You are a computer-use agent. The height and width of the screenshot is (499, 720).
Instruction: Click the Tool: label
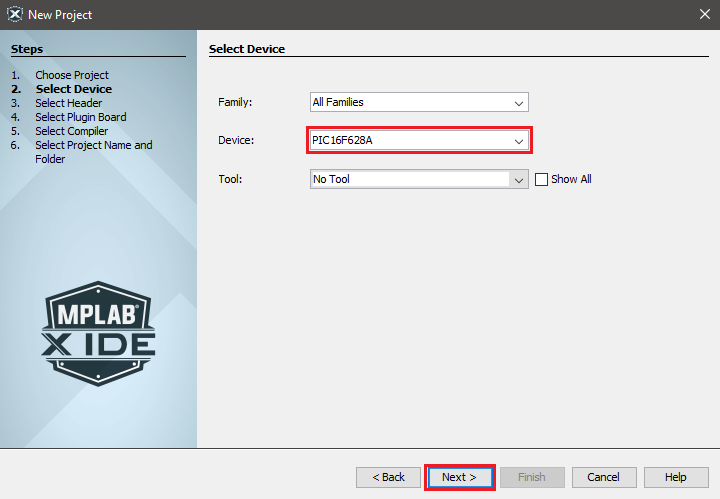point(230,179)
